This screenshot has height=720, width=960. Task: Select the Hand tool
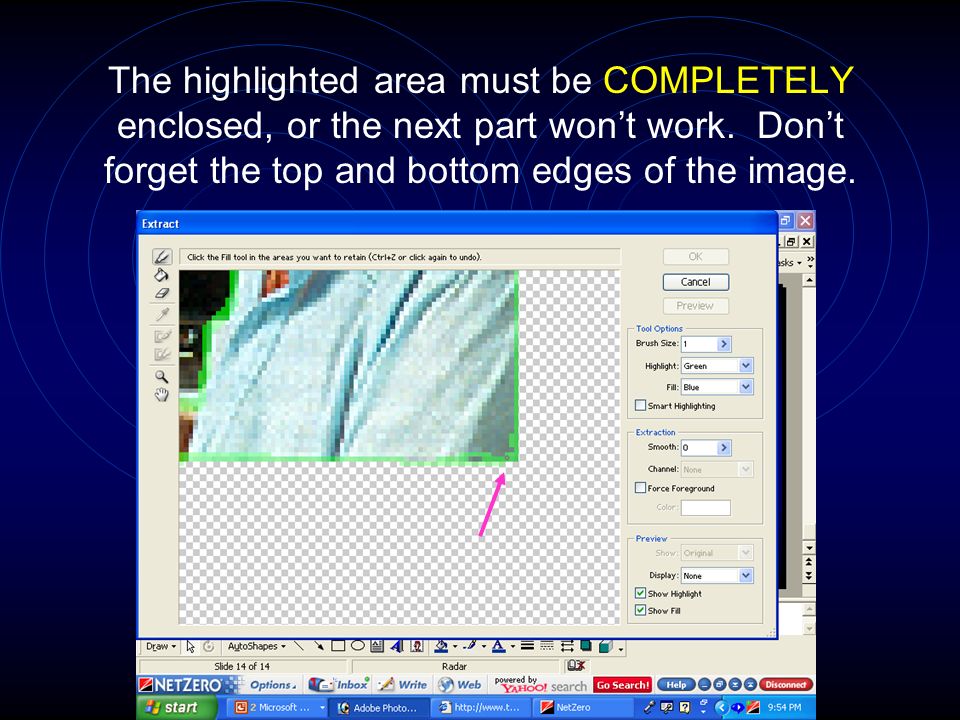tap(162, 395)
